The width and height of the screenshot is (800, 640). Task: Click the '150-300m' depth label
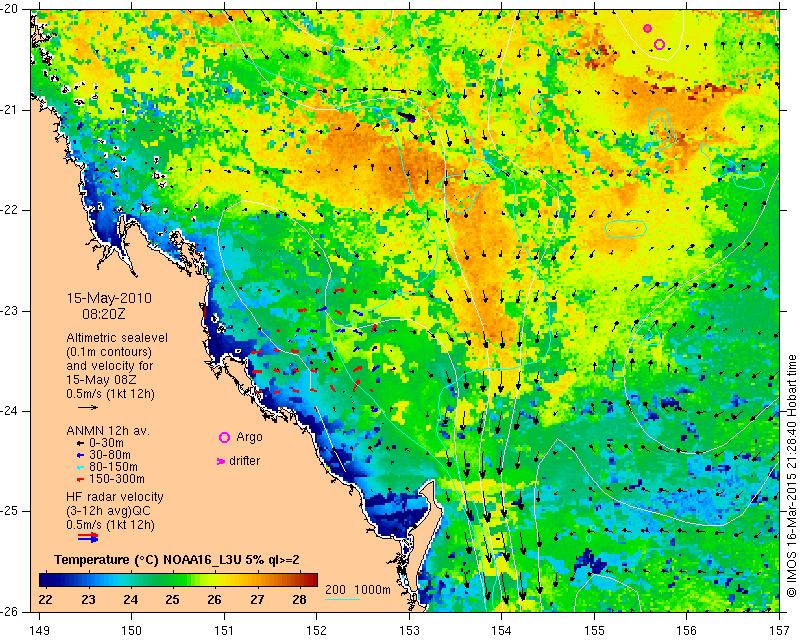[117, 479]
